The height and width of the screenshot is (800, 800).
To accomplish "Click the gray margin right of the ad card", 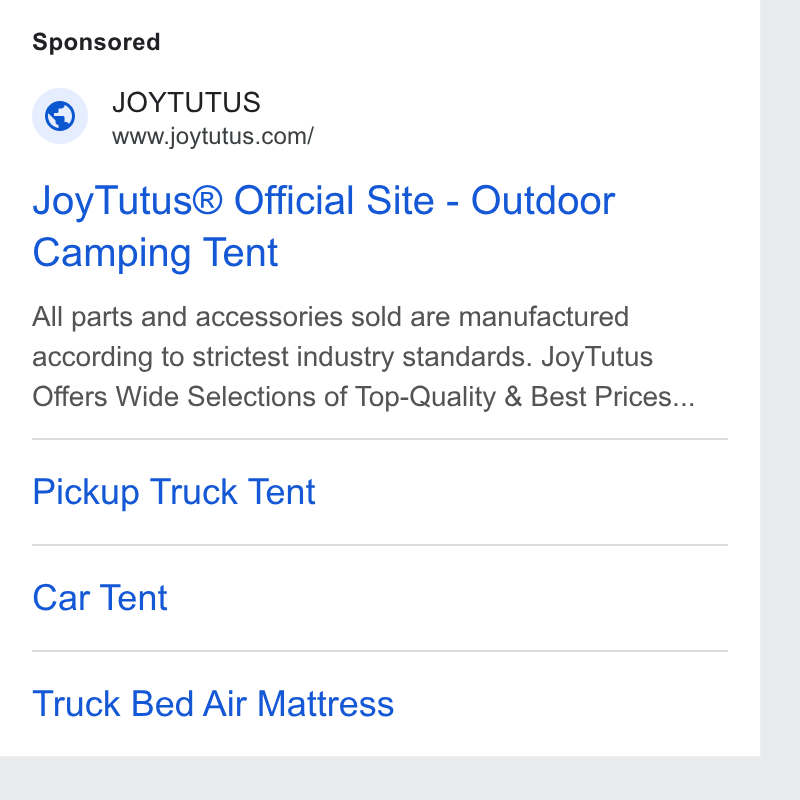I will 780,378.
